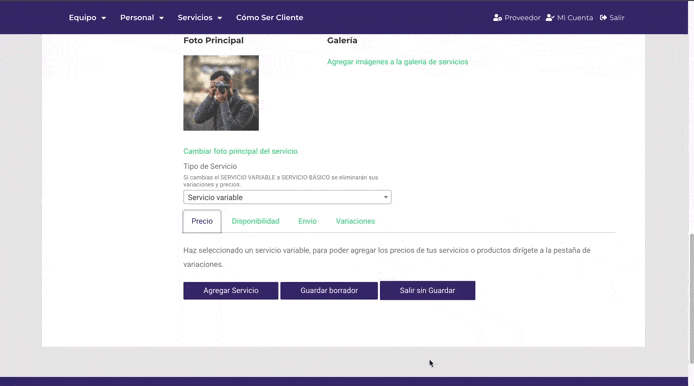
Task: Click the photographer main photo thumbnail
Action: (x=221, y=93)
